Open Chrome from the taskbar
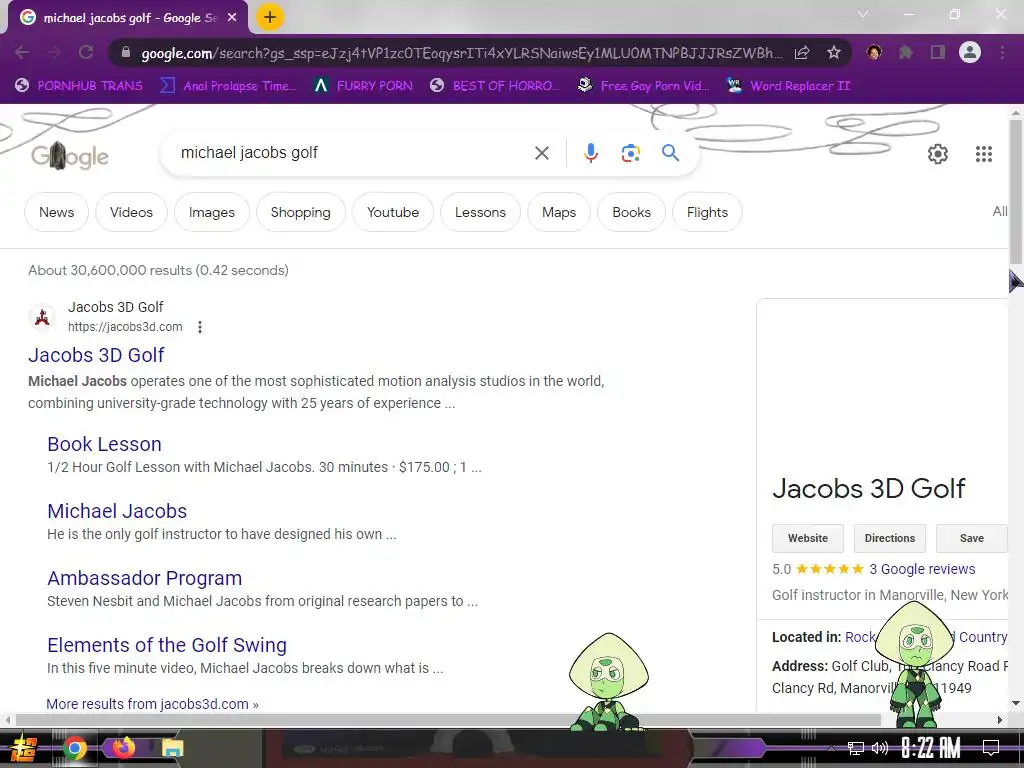Image resolution: width=1024 pixels, height=768 pixels. 75,748
